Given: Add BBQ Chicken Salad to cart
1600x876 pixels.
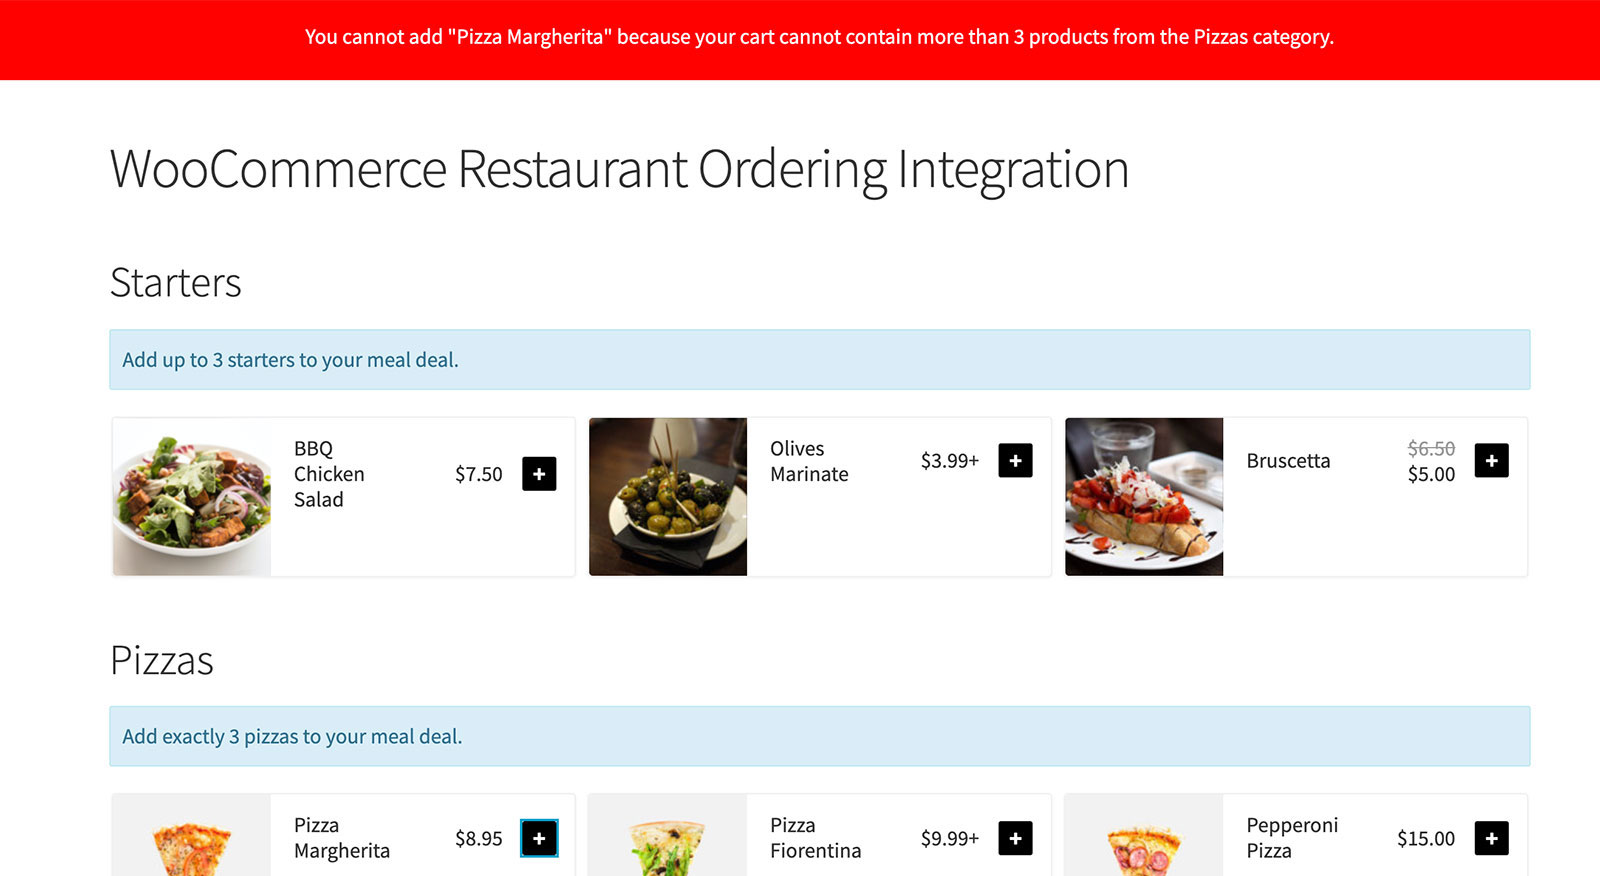Looking at the screenshot, I should click(539, 474).
